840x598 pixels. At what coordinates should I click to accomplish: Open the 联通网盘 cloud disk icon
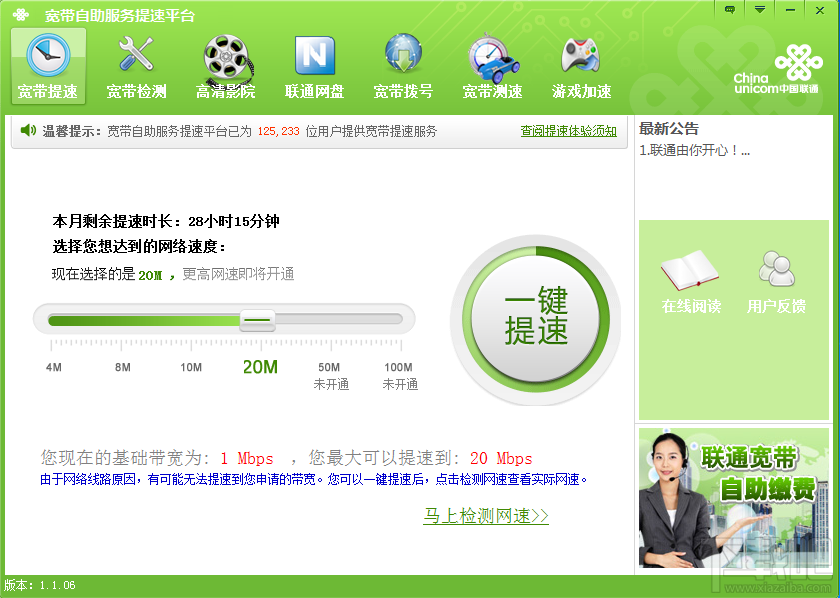pyautogui.click(x=314, y=55)
